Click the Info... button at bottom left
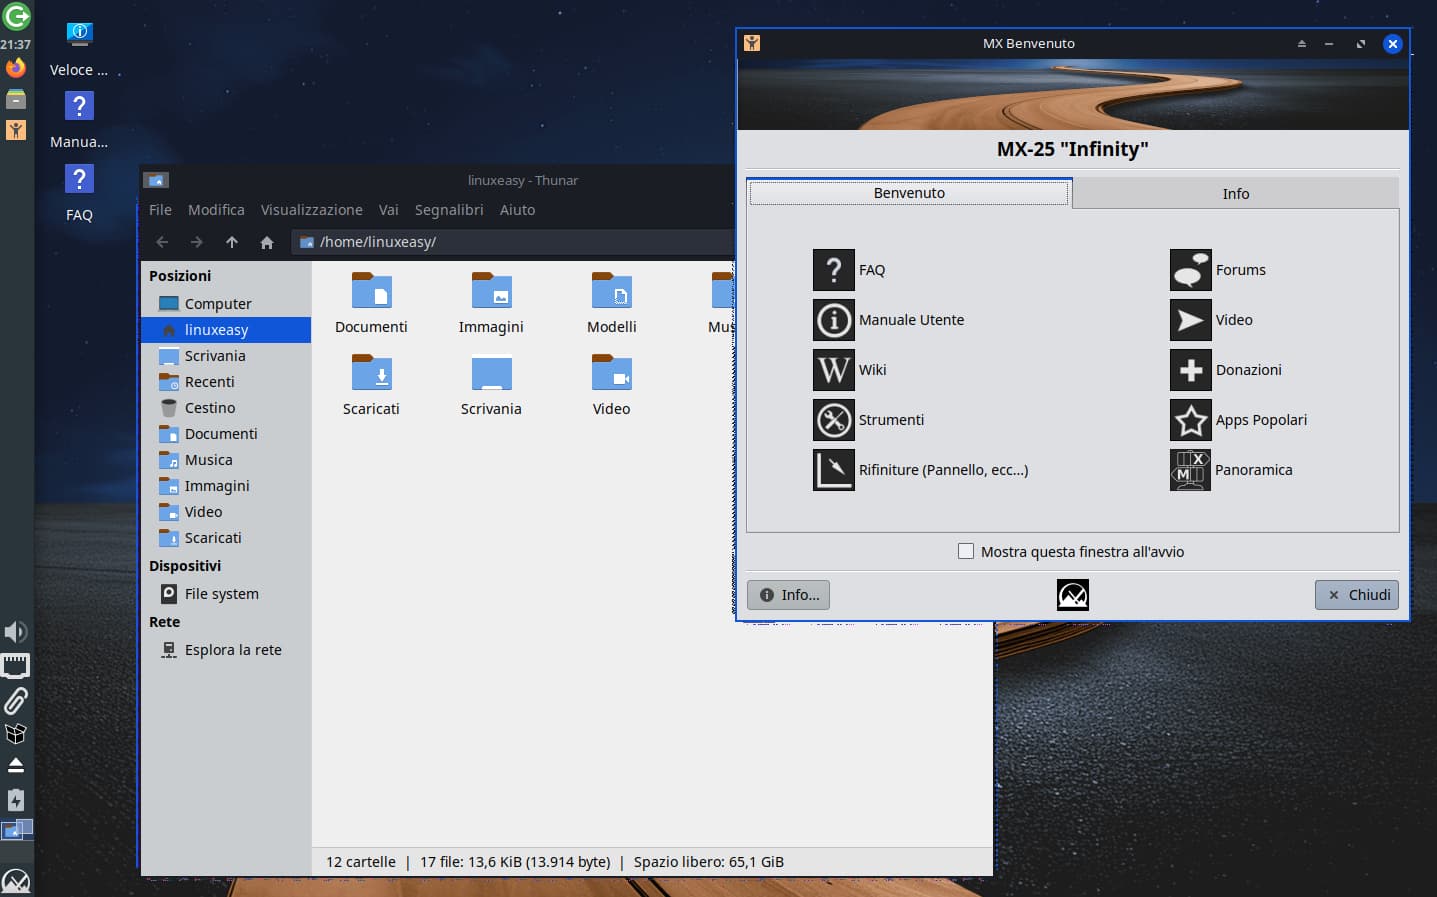 coord(788,595)
